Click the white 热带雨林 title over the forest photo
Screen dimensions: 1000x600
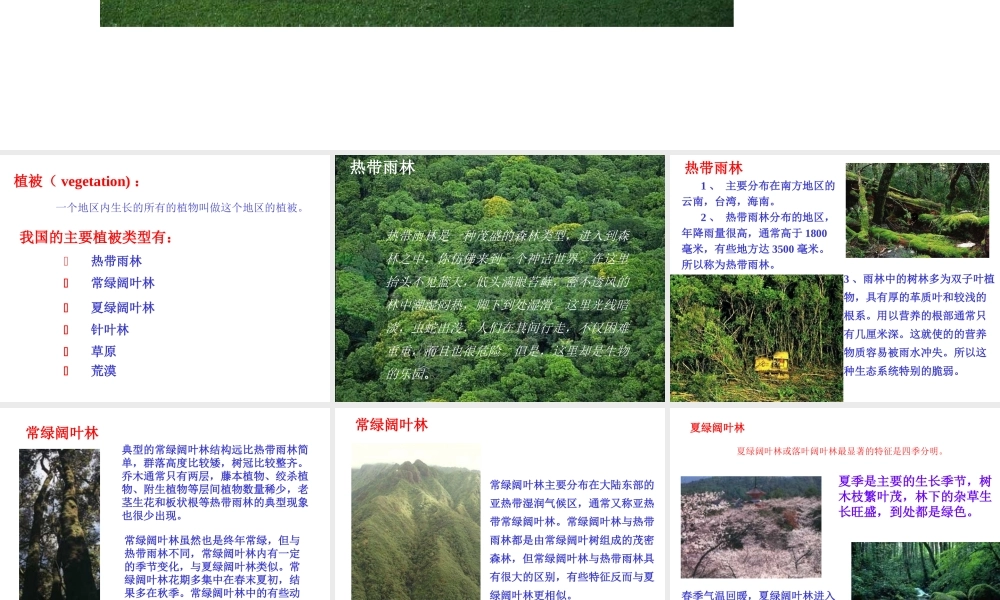[382, 167]
